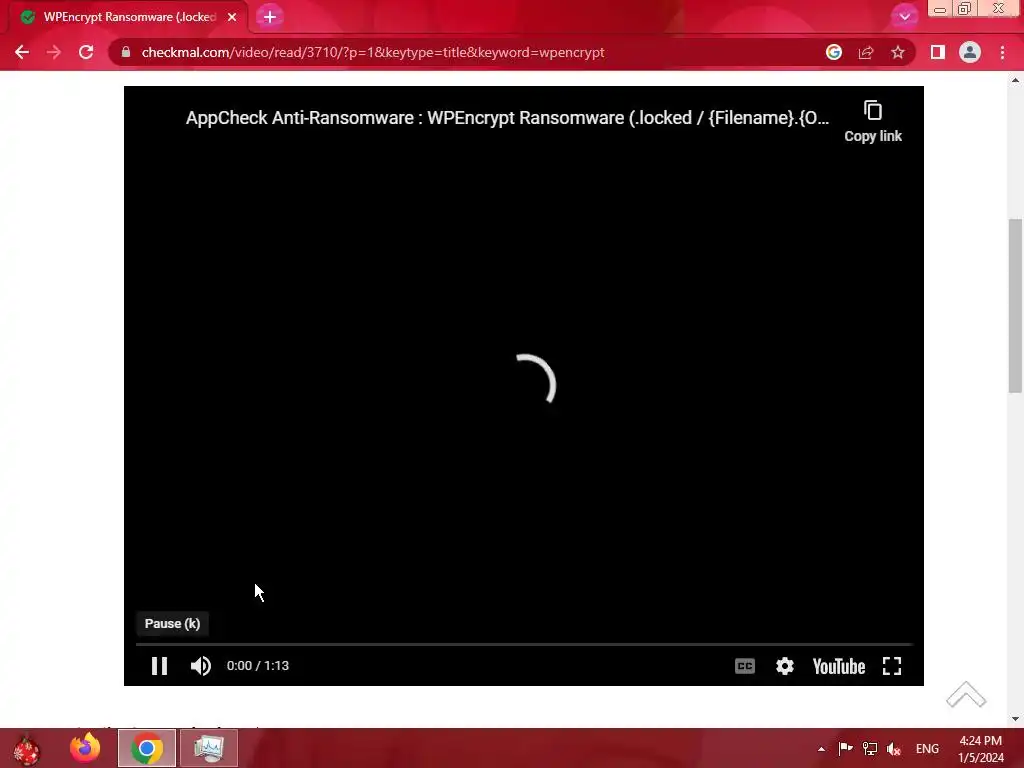The height and width of the screenshot is (768, 1024).
Task: Go forward in browser history
Action: coord(54,52)
